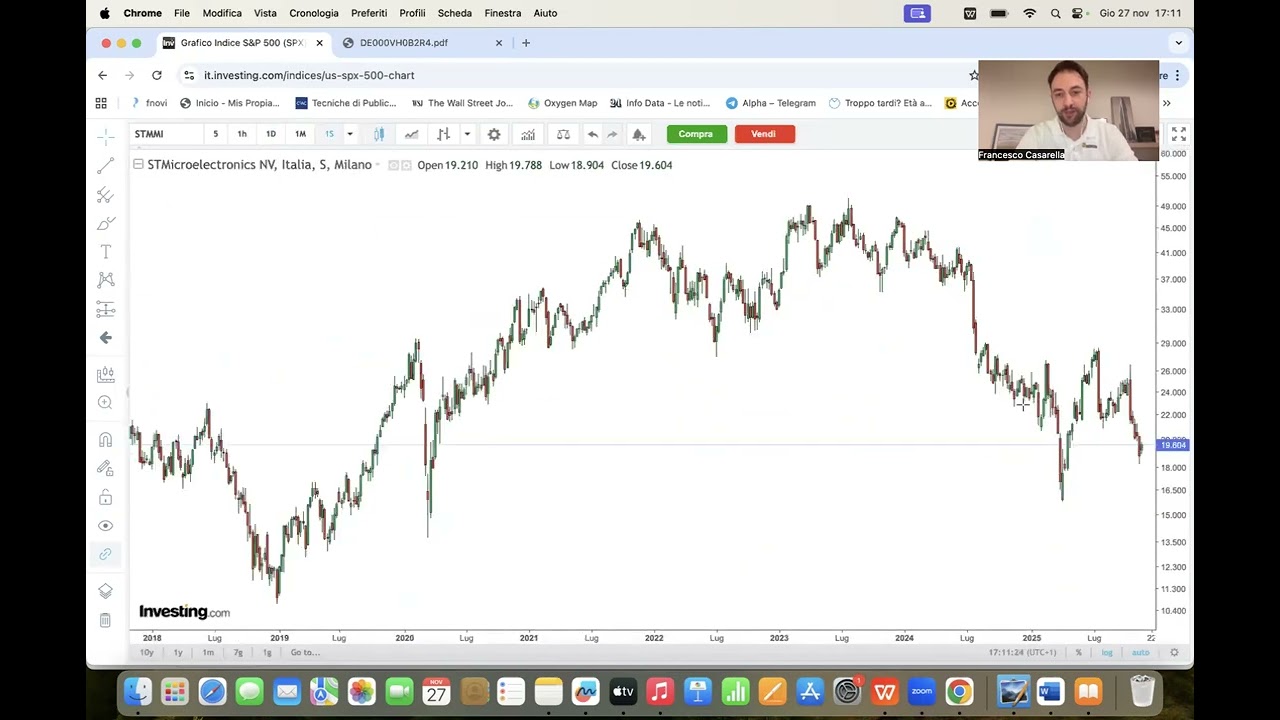Toggle magnet mode
The height and width of the screenshot is (720, 1280).
[105, 440]
